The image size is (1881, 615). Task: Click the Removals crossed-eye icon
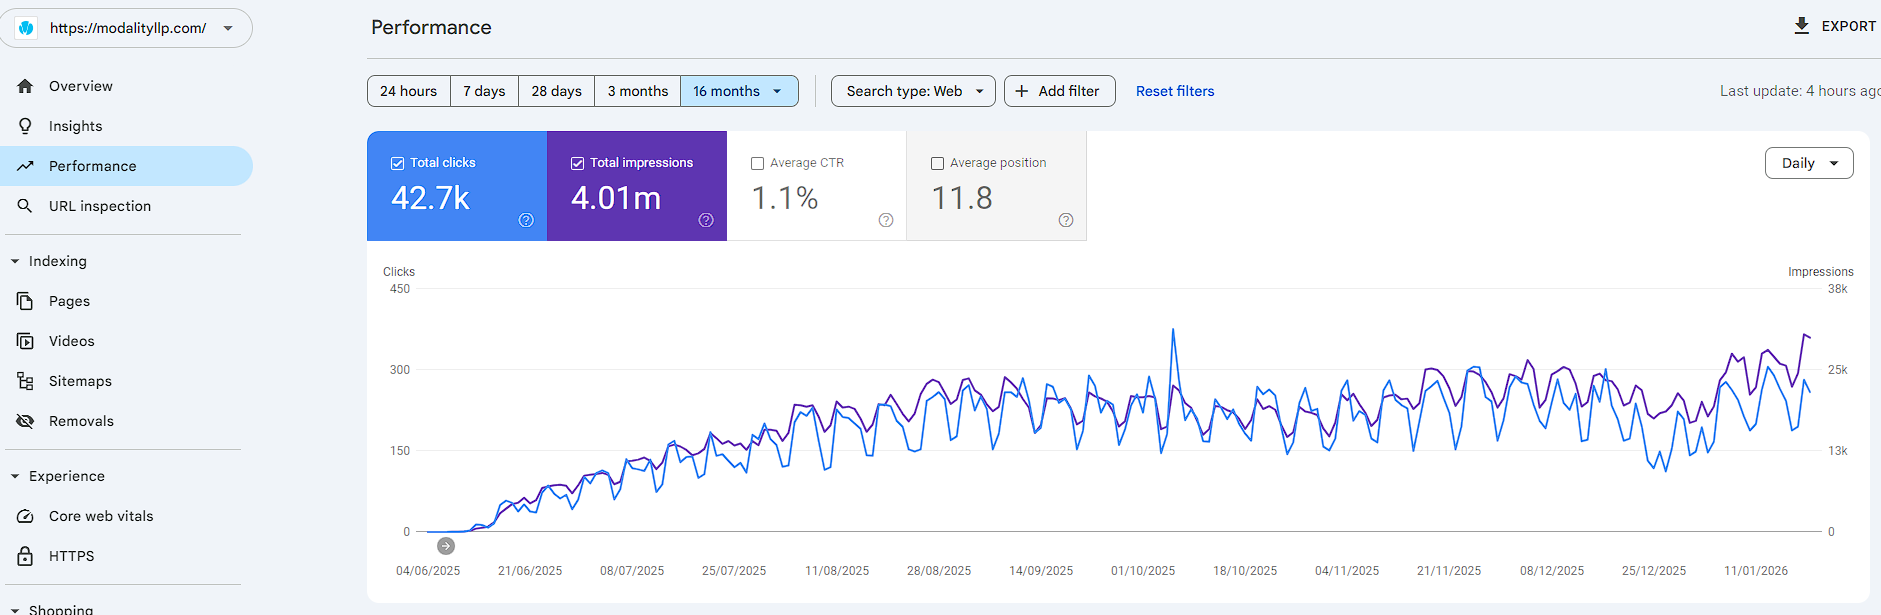pos(25,421)
